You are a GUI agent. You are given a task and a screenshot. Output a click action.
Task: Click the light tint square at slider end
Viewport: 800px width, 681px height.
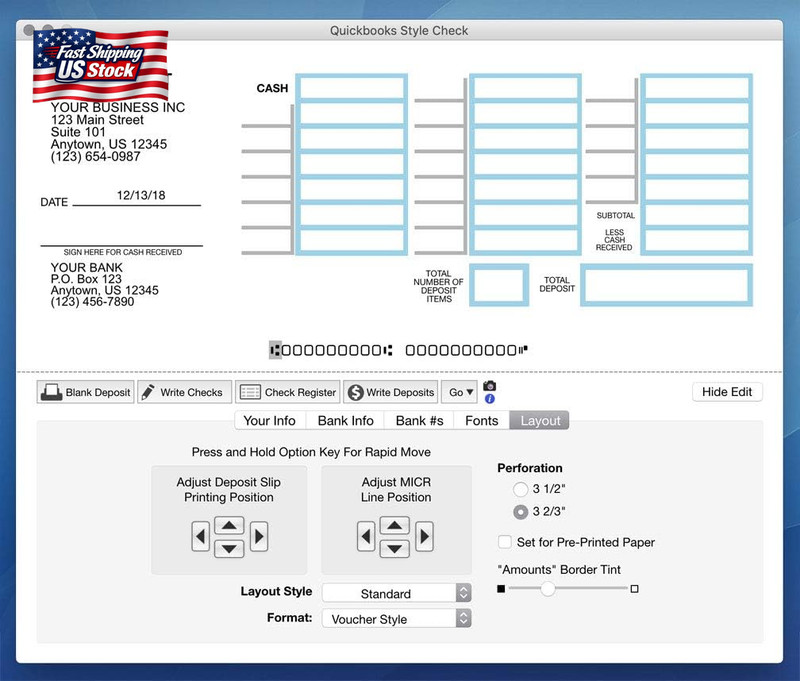coord(634,589)
